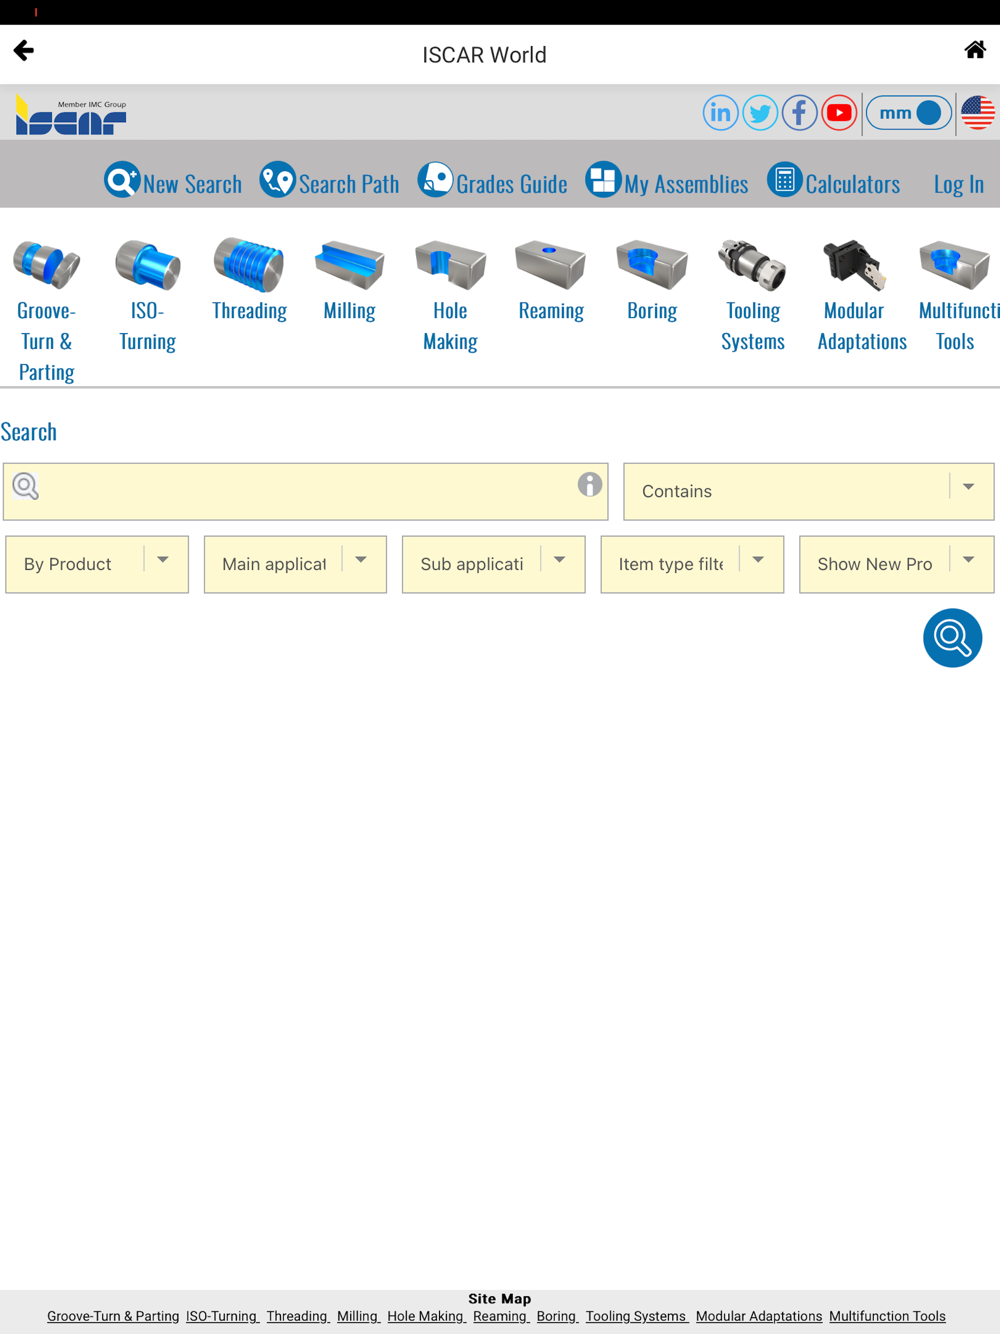Image resolution: width=1000 pixels, height=1334 pixels.
Task: Focus the yellow search text field
Action: (306, 491)
